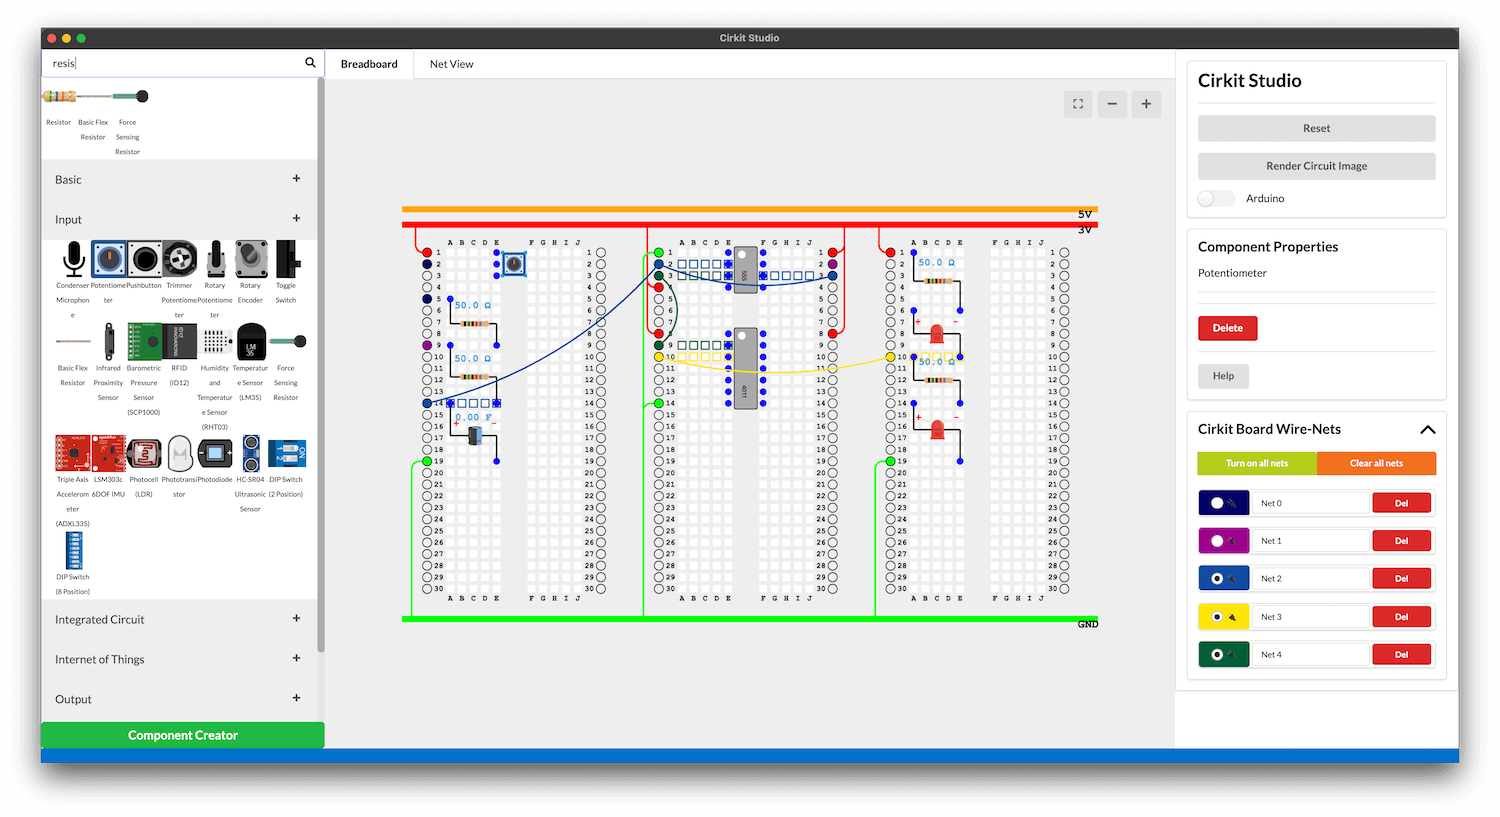This screenshot has height=817, width=1500.
Task: Toggle the Net 3 visibility circle
Action: click(1217, 617)
